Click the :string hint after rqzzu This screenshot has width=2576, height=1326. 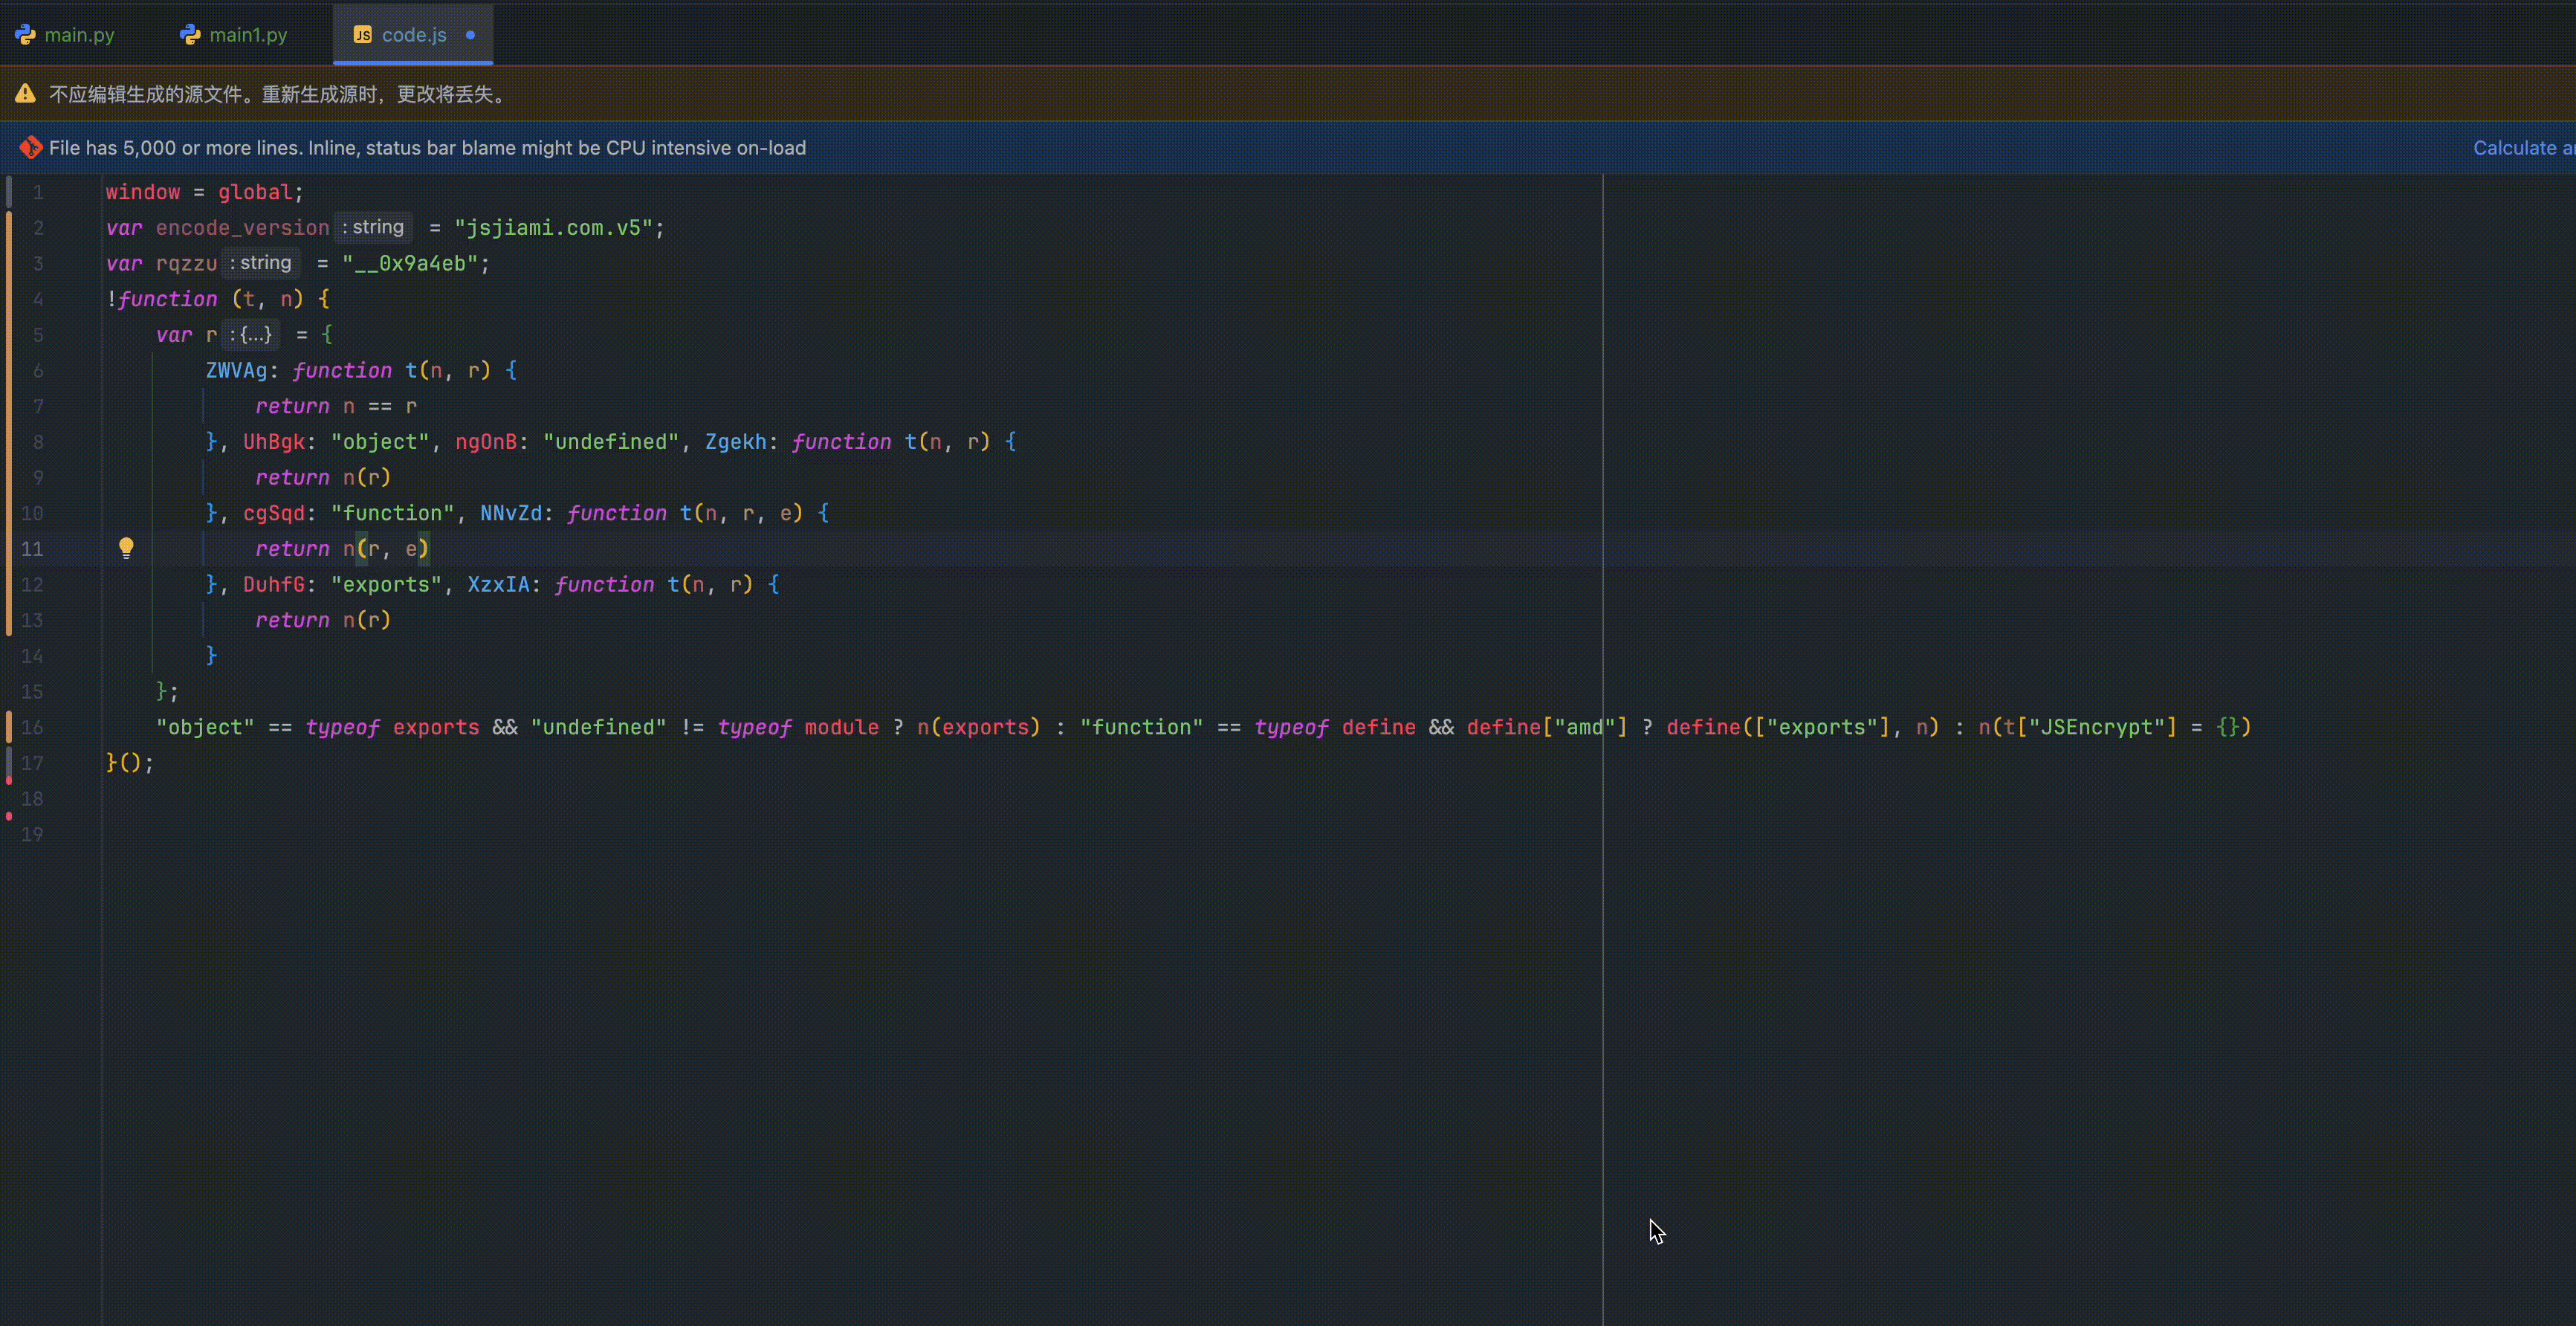[261, 263]
